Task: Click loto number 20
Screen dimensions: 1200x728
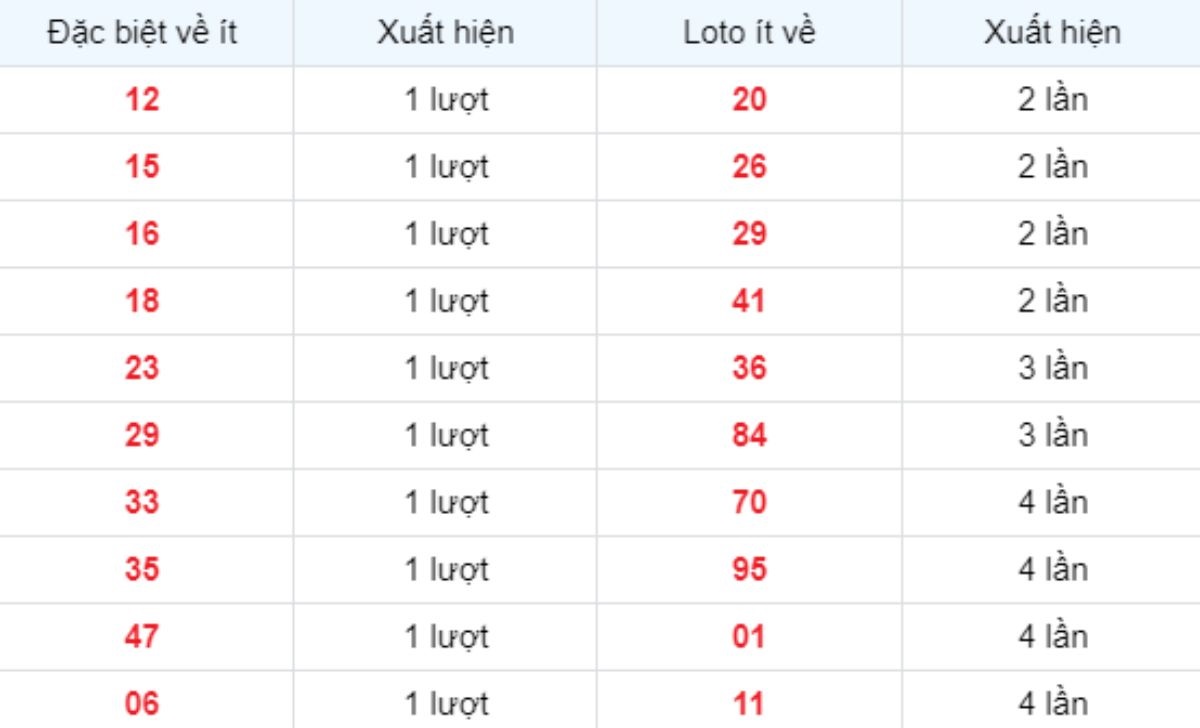Action: (x=749, y=99)
